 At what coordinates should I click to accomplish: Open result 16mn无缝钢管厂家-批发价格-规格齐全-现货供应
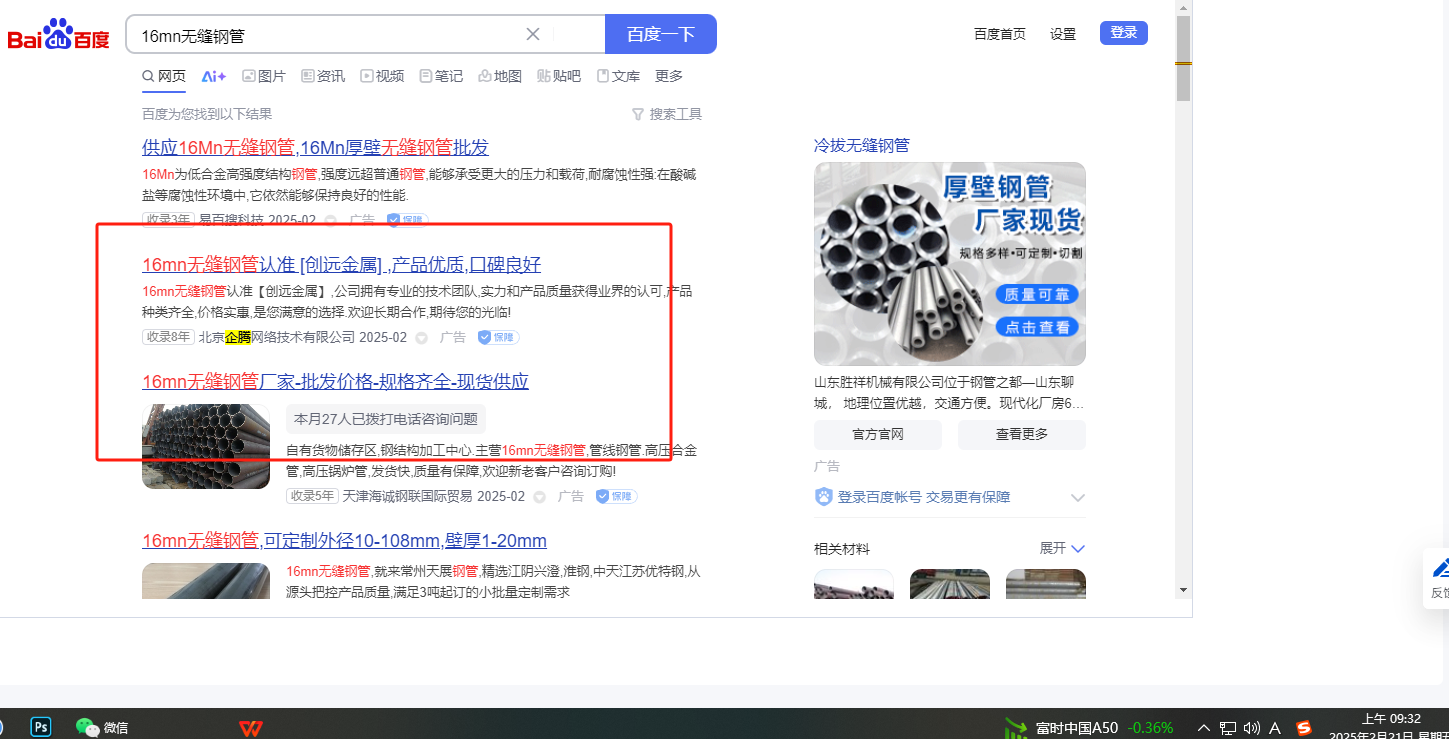click(x=335, y=381)
